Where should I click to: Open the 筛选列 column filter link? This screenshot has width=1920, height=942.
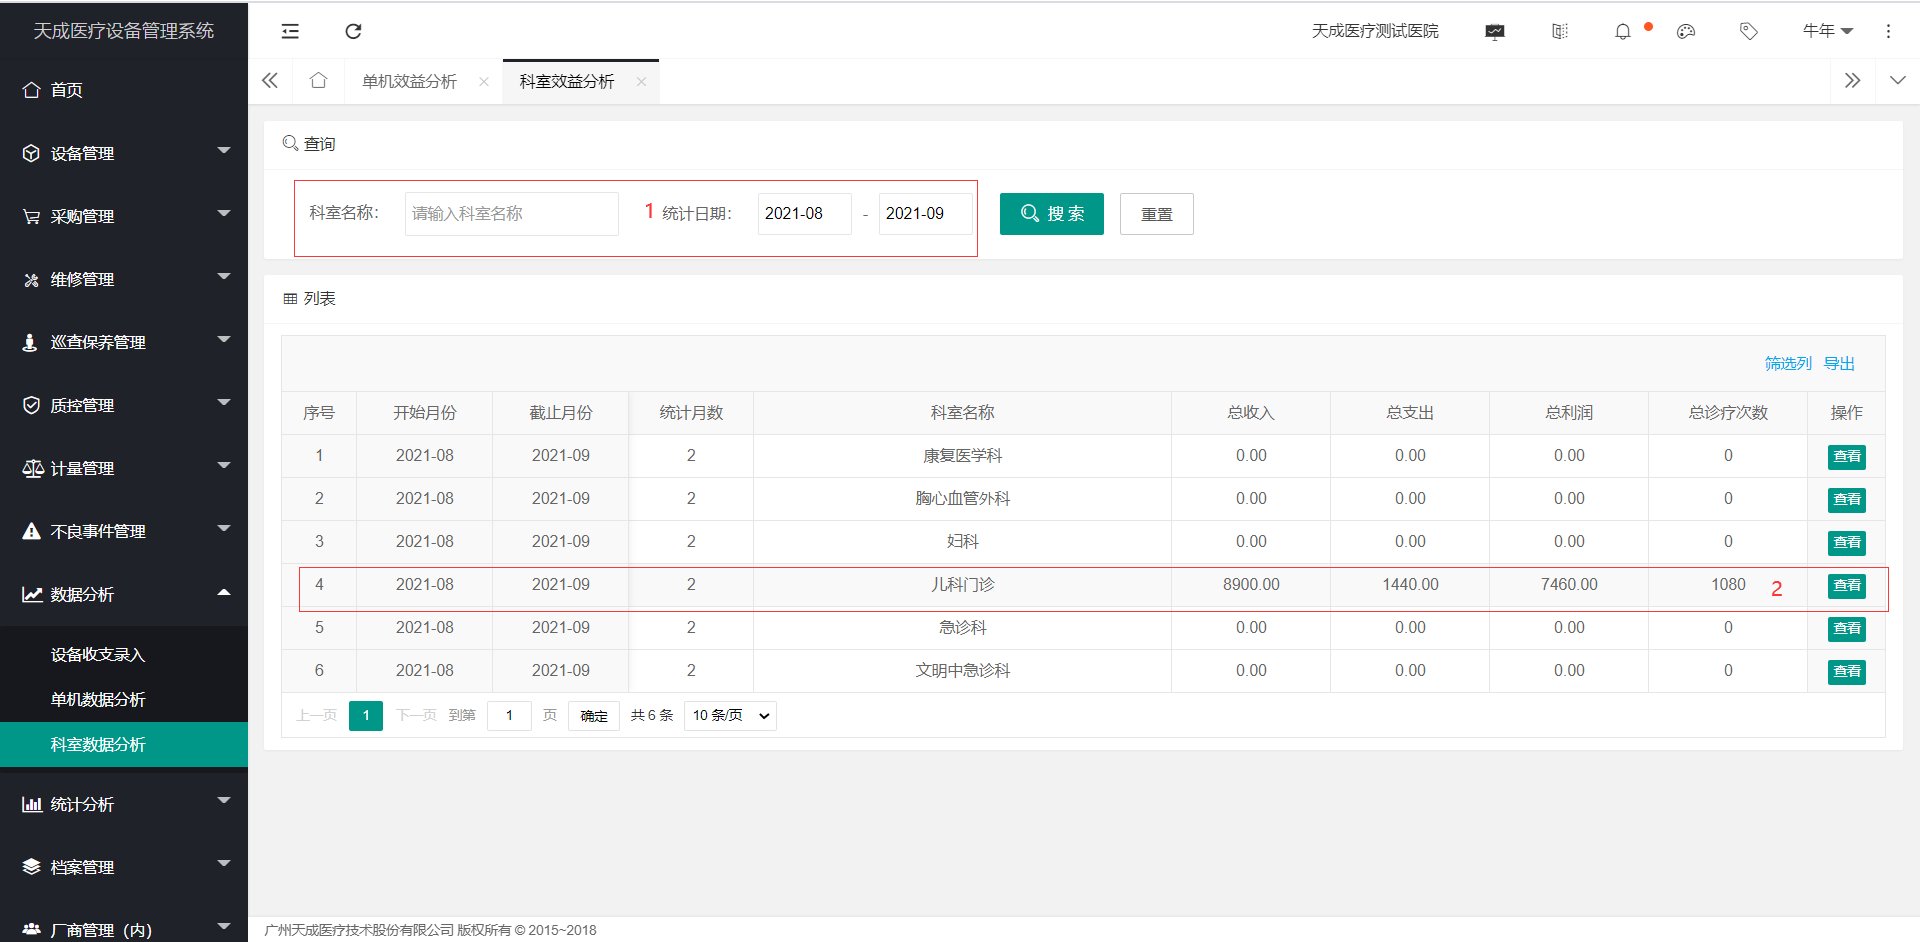pos(1788,363)
